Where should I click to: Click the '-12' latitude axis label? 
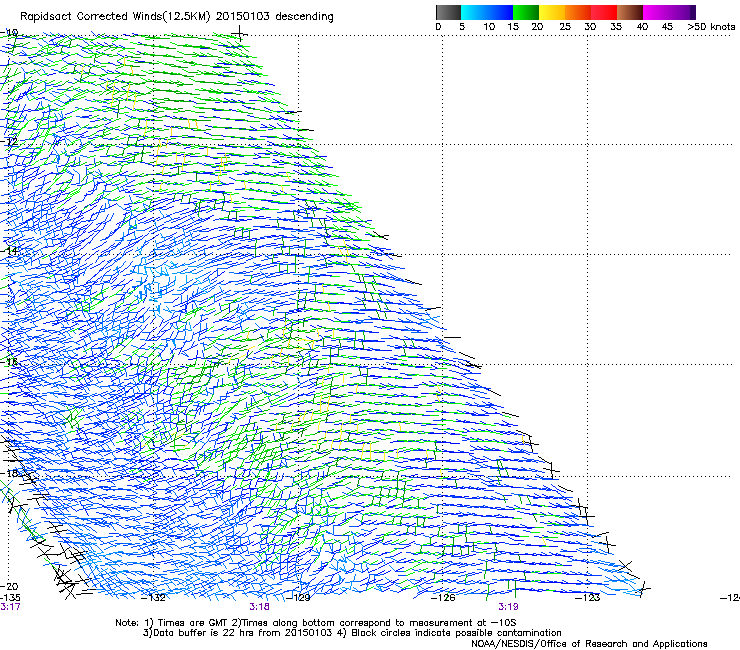pos(9,141)
